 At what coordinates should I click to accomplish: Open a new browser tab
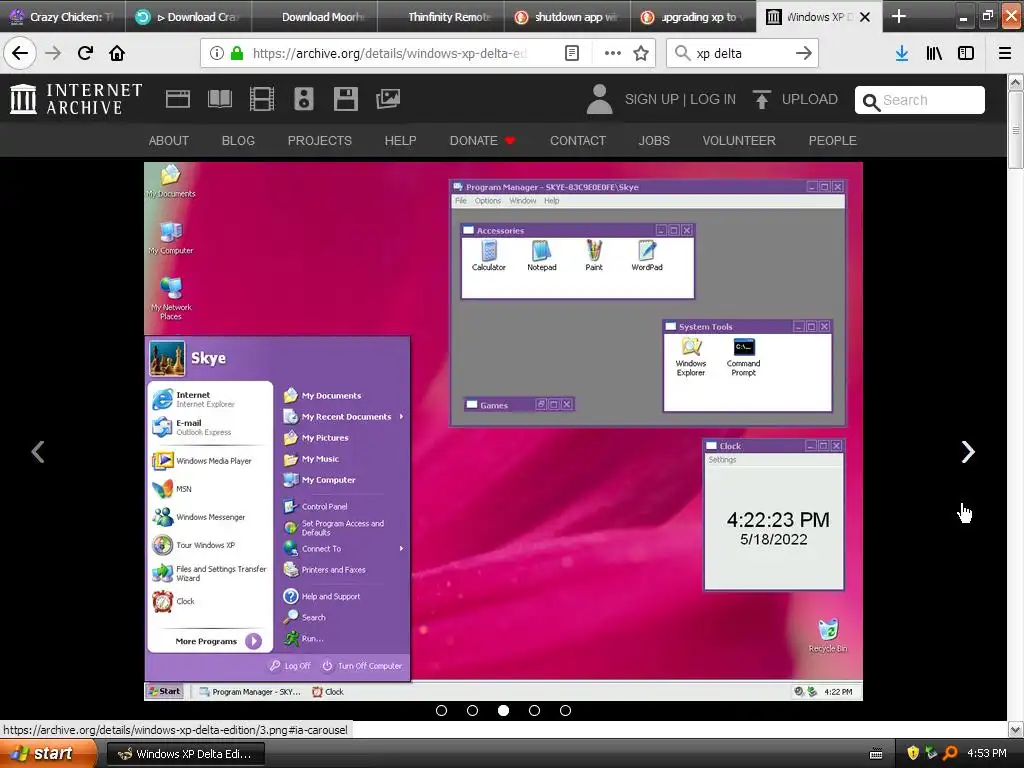tap(899, 16)
